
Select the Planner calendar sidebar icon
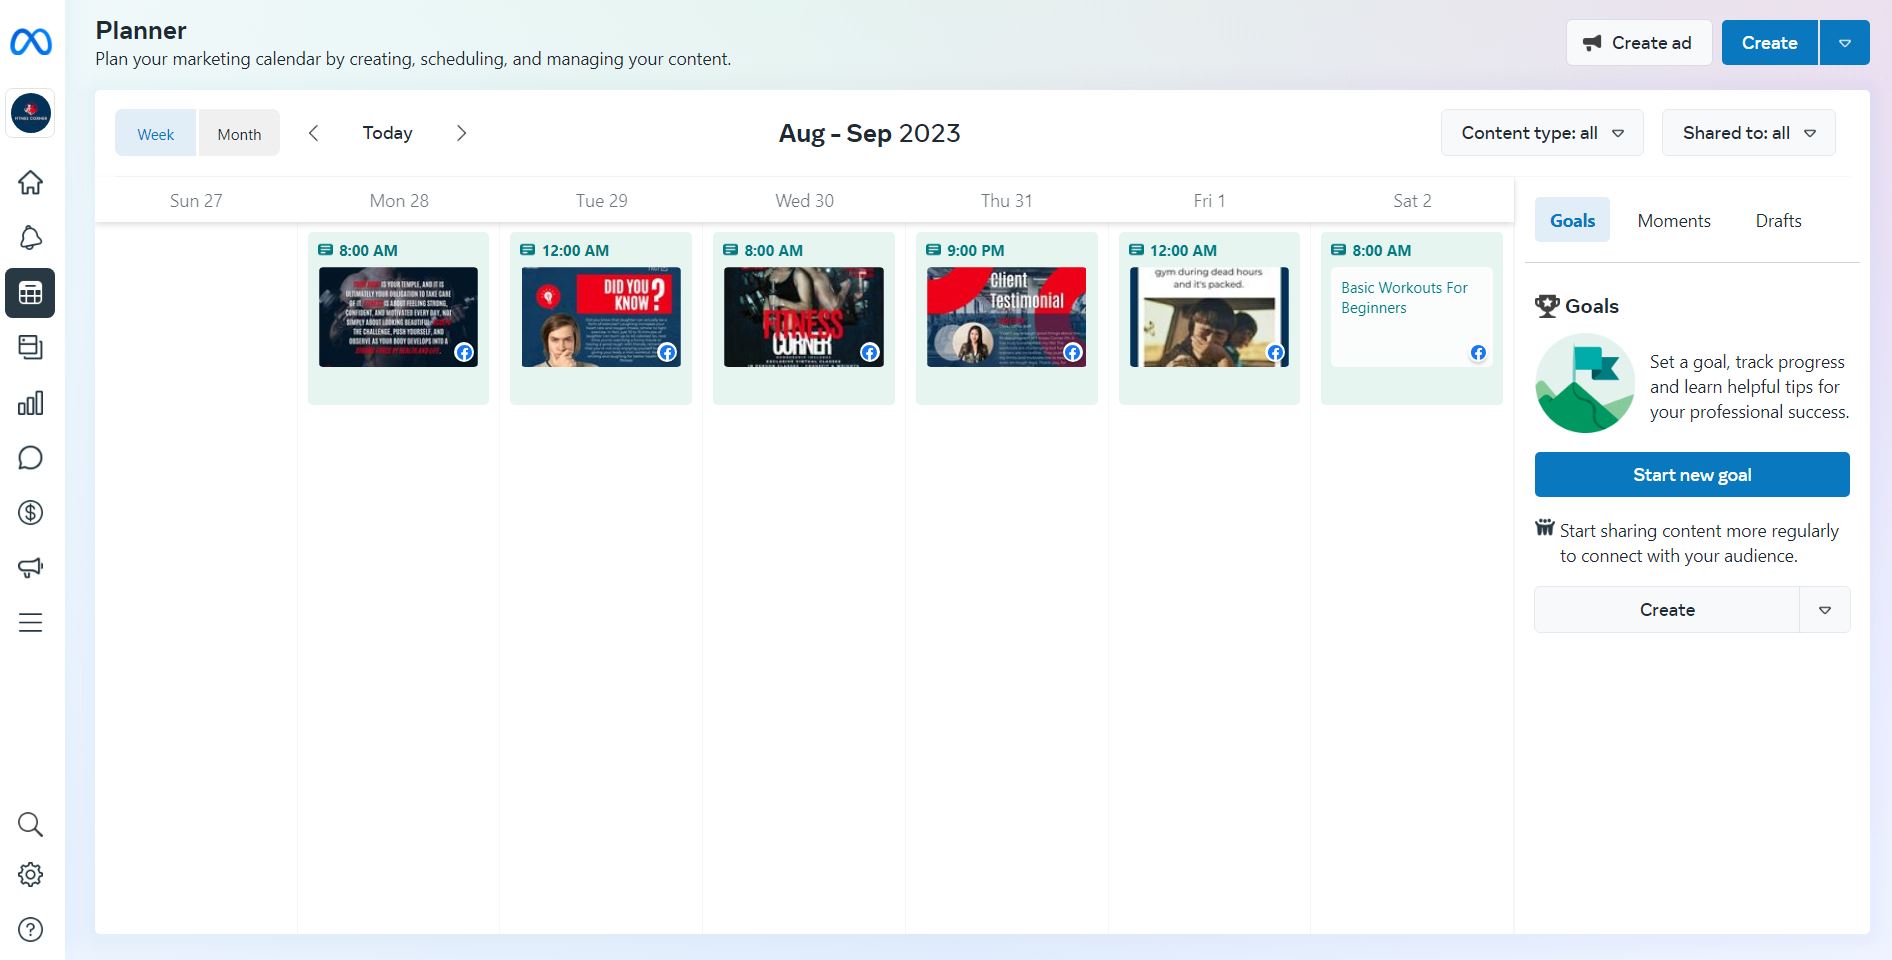31,293
